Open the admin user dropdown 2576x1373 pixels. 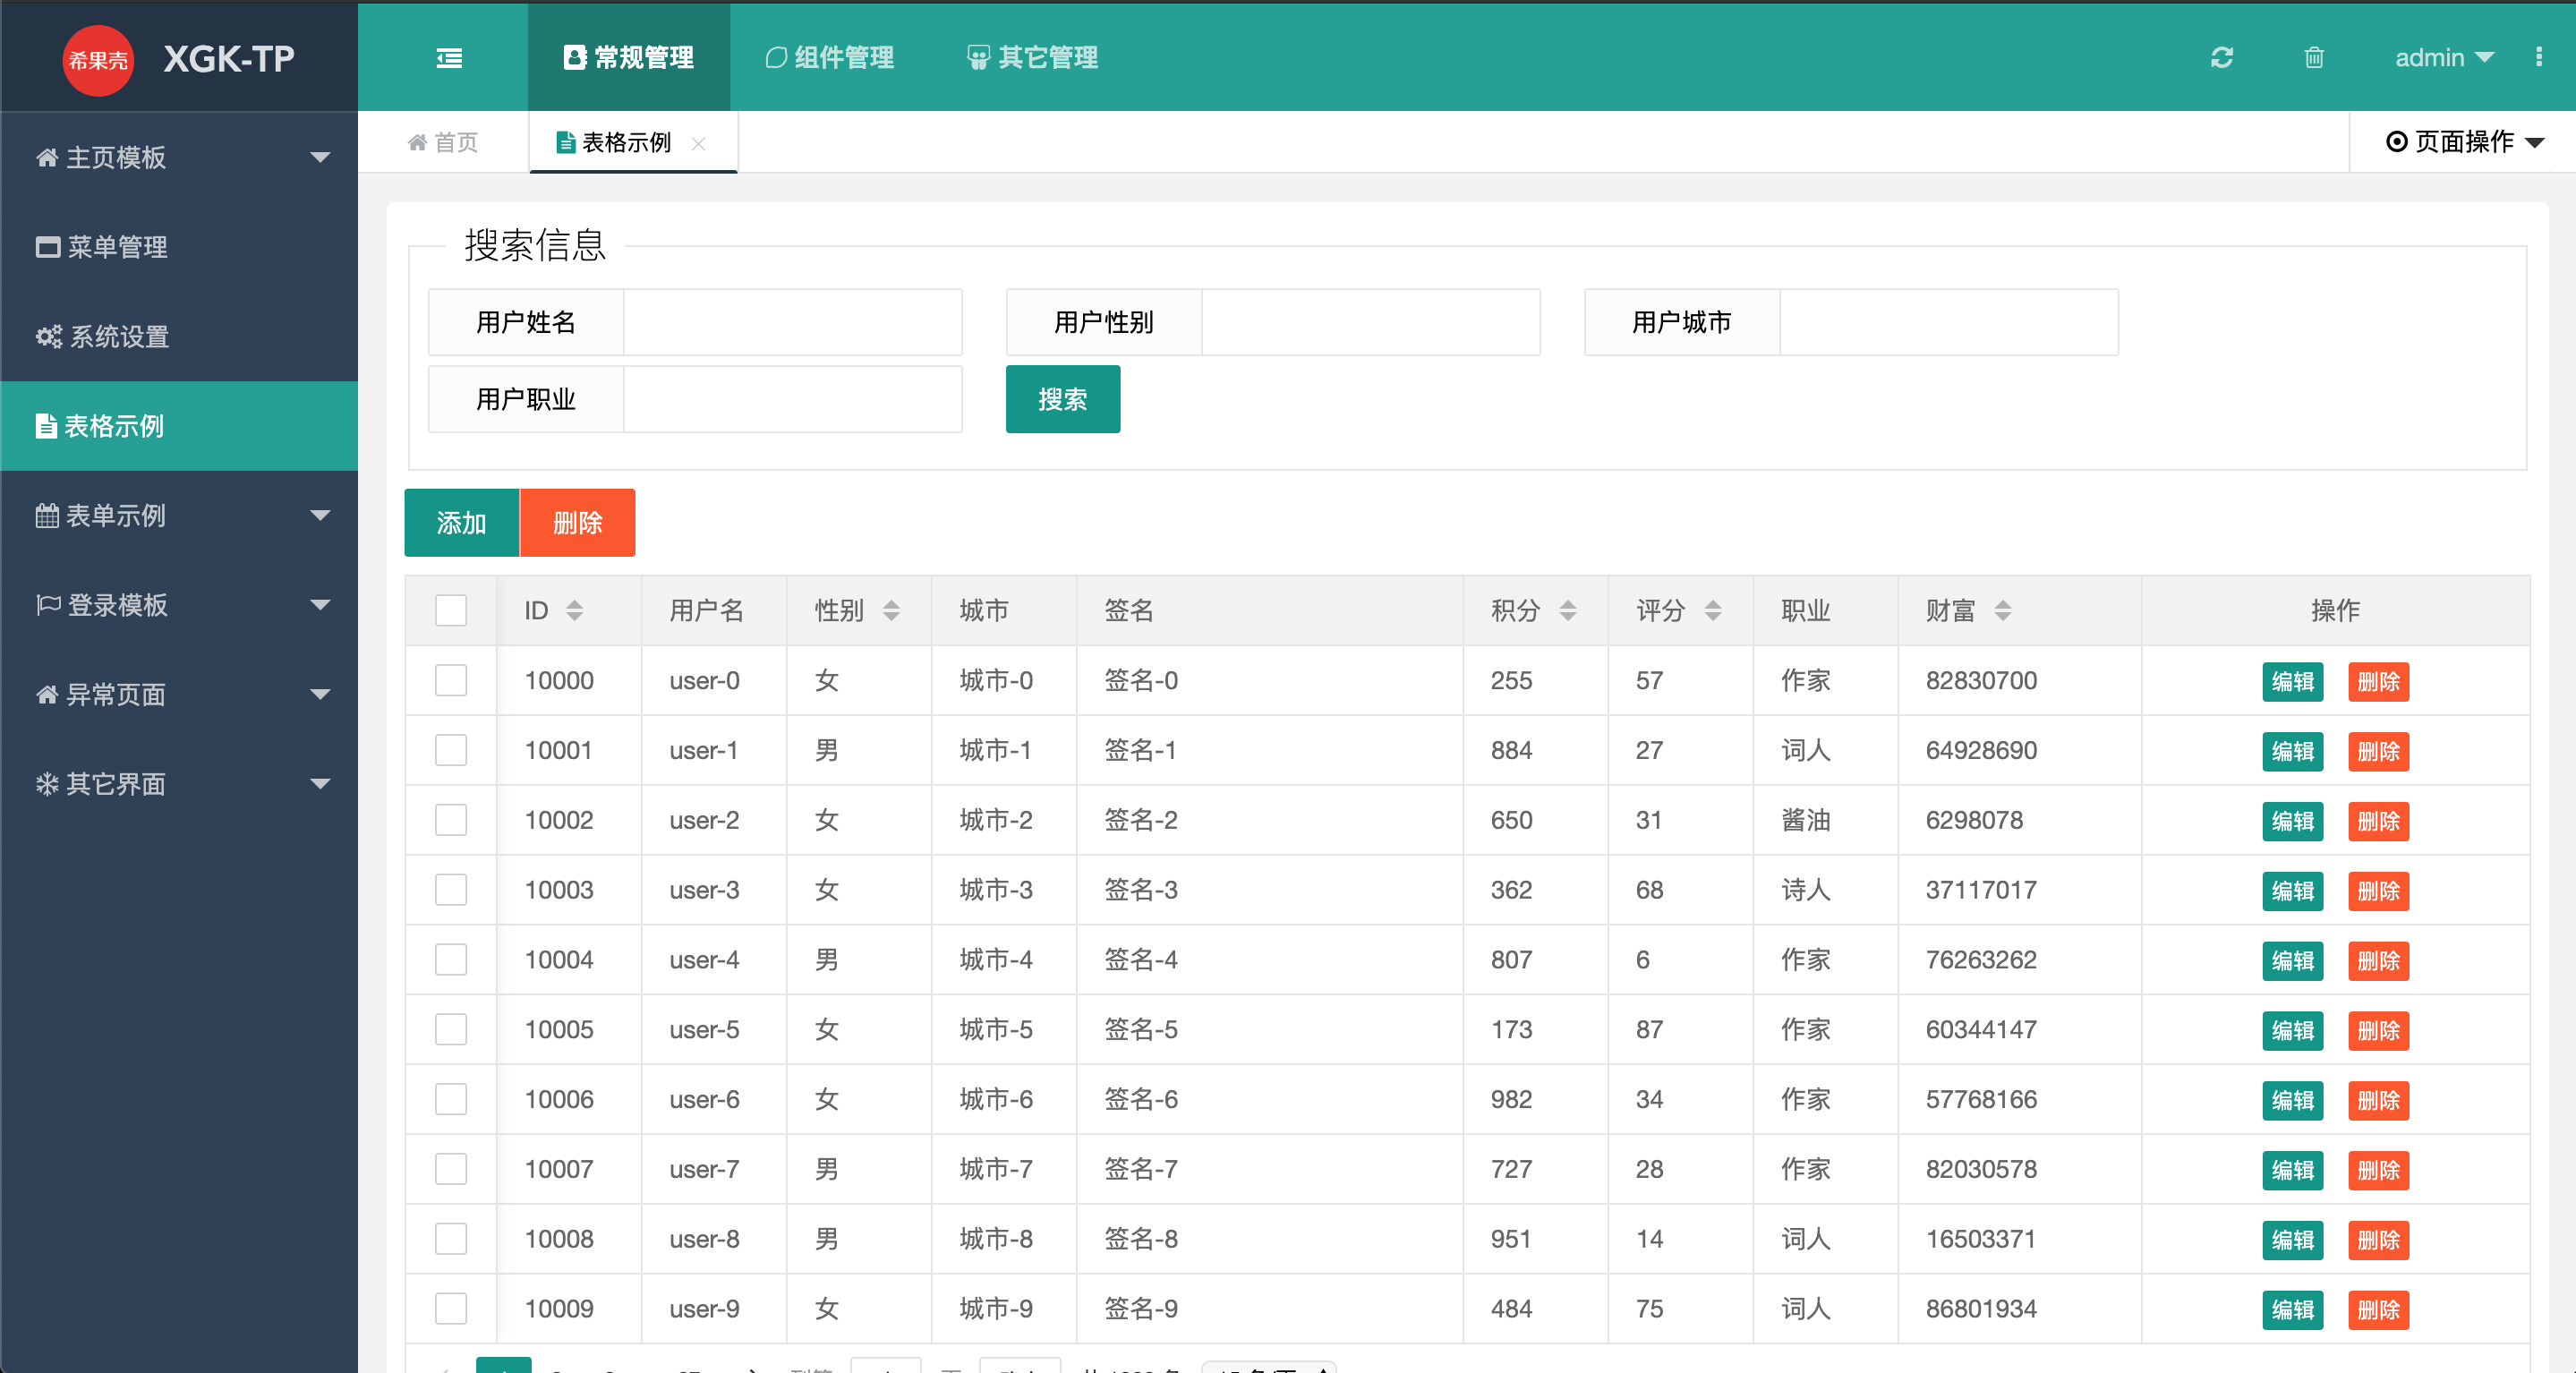[2443, 58]
